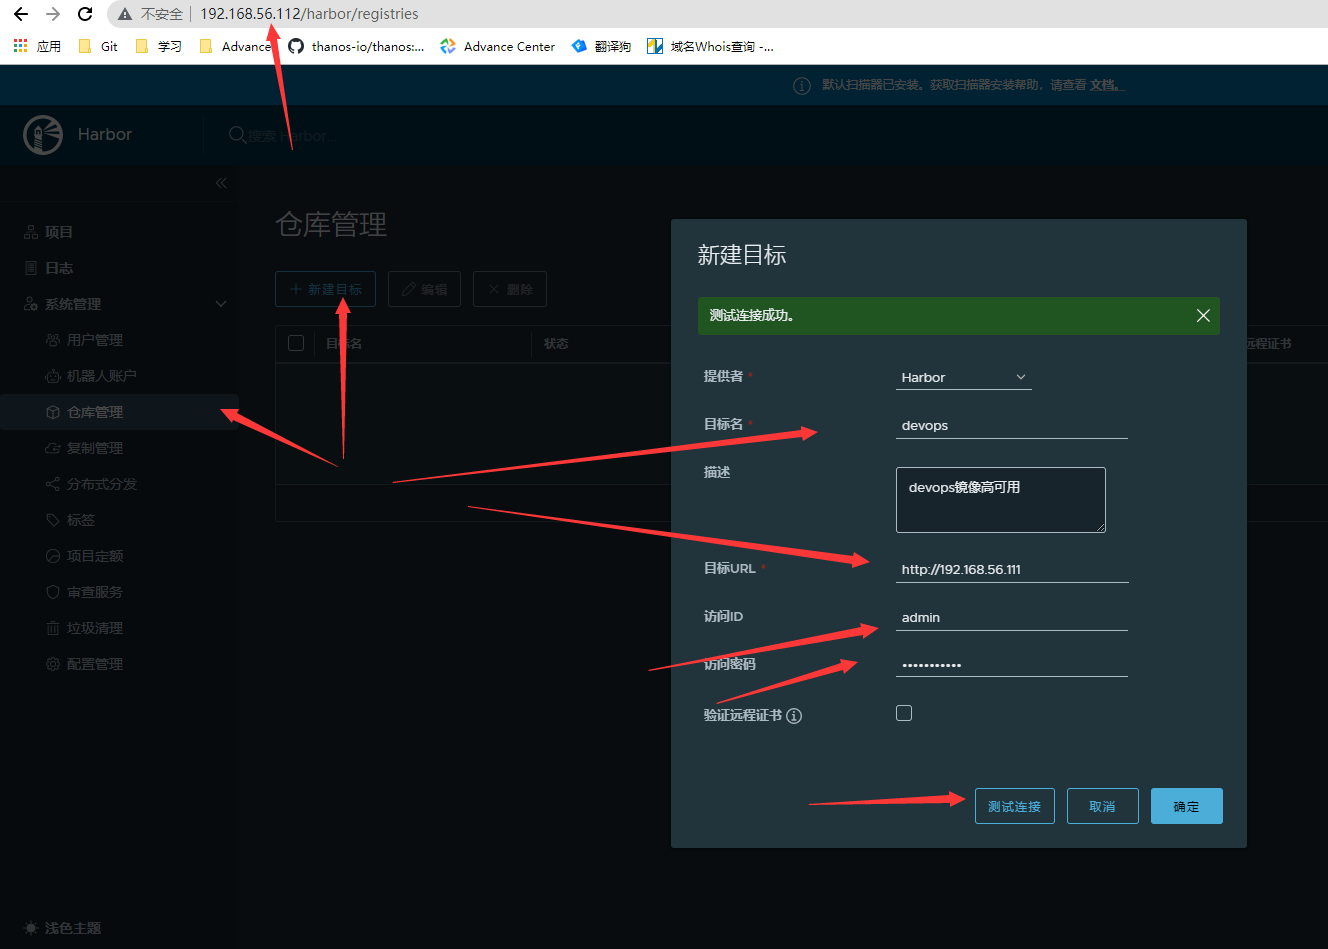1328x949 pixels.
Task: Collapse the 系统管理 section chevron
Action: click(221, 304)
